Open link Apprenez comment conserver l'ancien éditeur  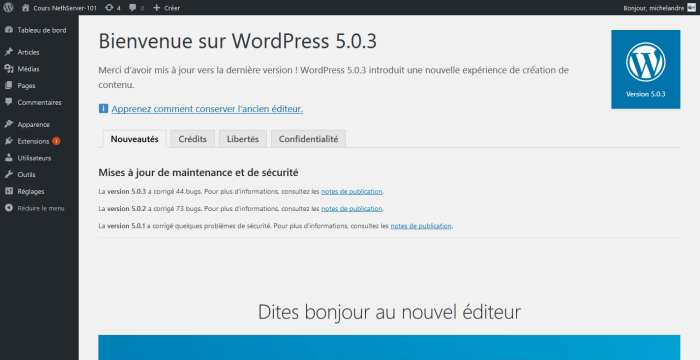click(207, 109)
